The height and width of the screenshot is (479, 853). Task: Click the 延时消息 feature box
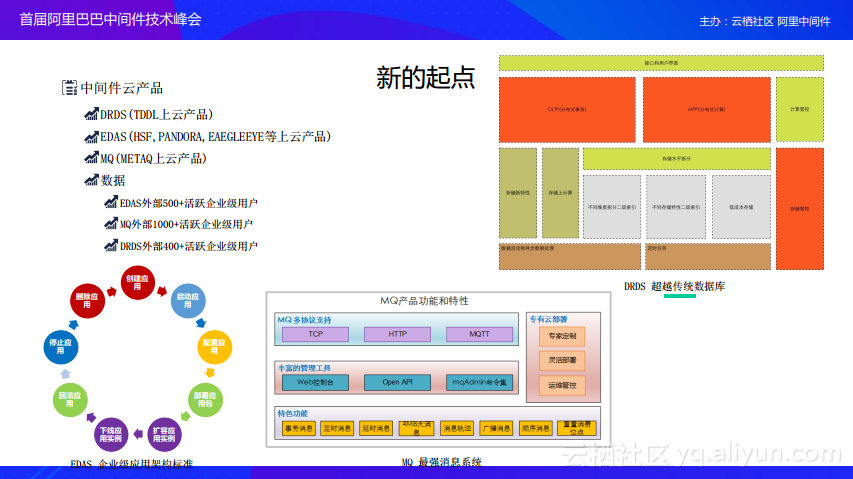376,428
